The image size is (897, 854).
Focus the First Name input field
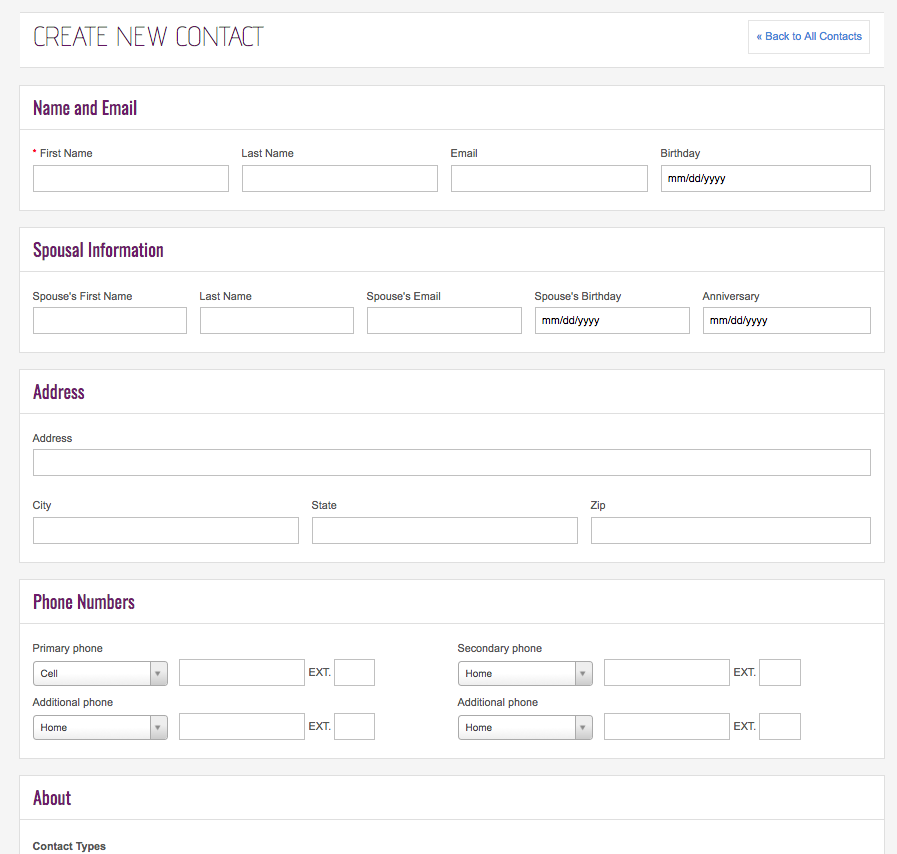click(x=131, y=179)
